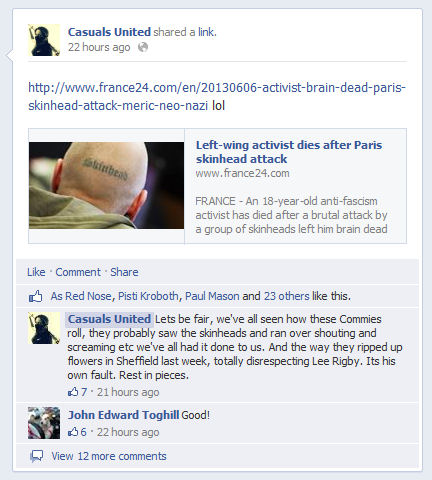Open As Red Nose profile
Viewport: 432px width, 480px height.
pos(81,296)
